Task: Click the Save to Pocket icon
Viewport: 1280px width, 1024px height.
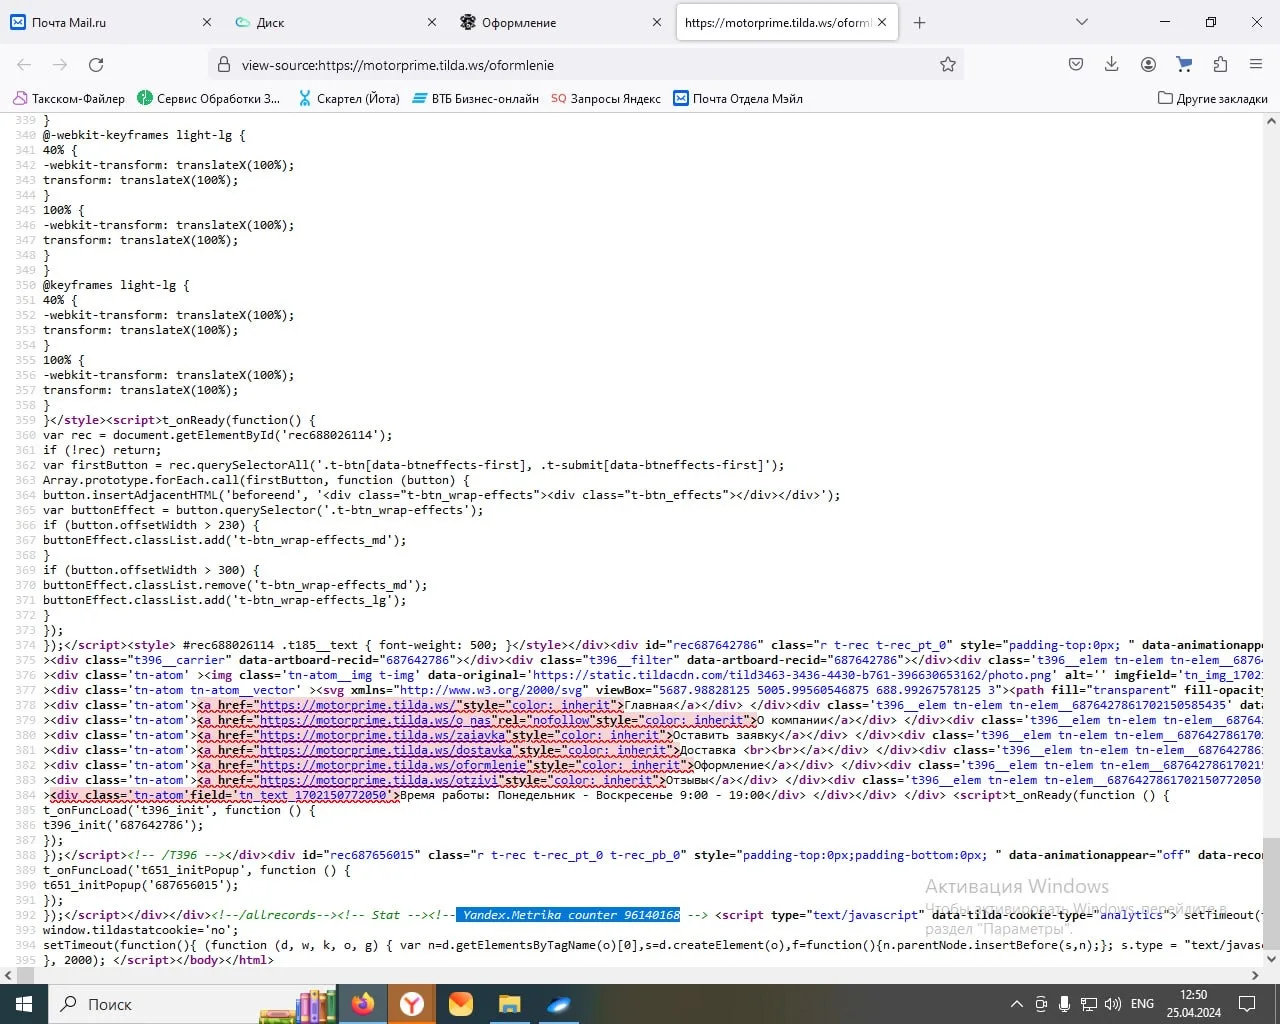Action: [1075, 65]
